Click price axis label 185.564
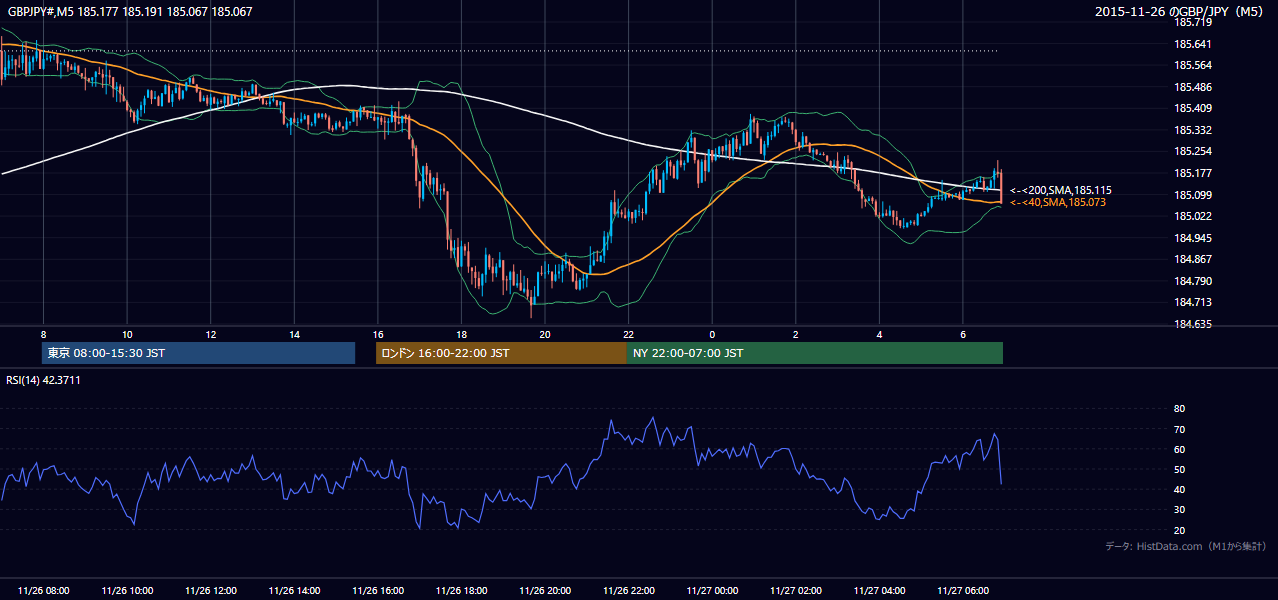Screen dimensions: 1278x600 click(x=1193, y=66)
